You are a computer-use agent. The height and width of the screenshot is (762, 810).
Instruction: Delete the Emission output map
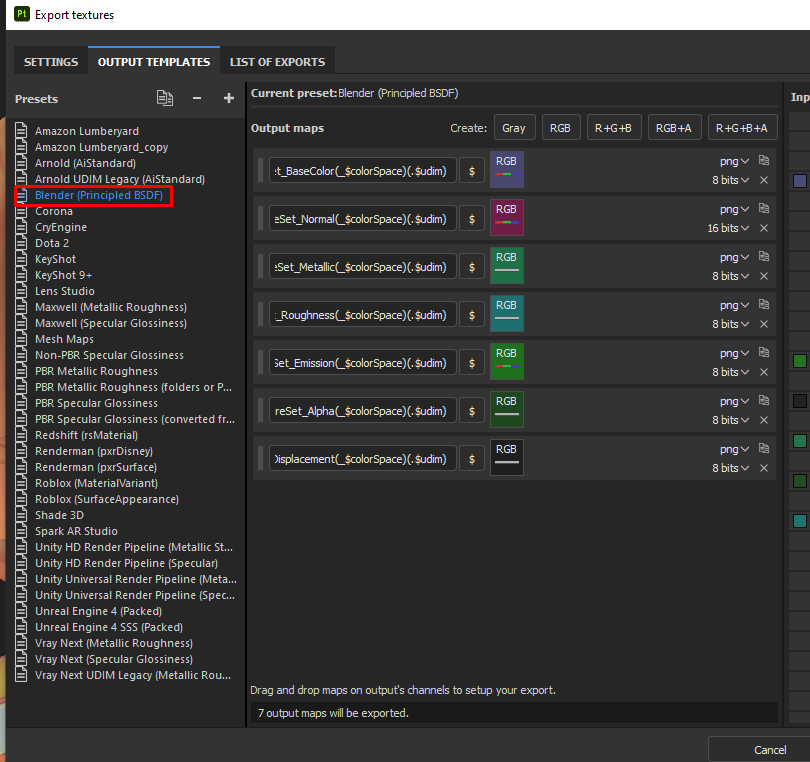pyautogui.click(x=764, y=372)
